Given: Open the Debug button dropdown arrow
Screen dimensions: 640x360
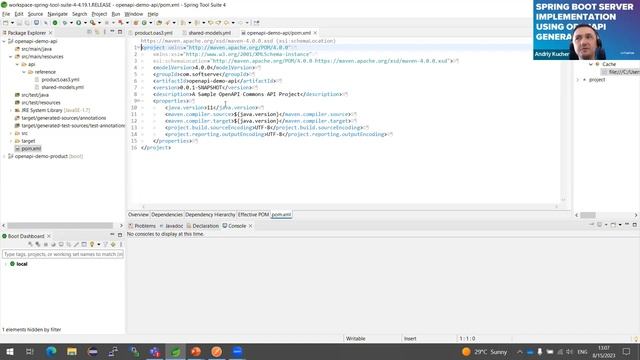Looking at the screenshot, I should pyautogui.click(x=71, y=23).
